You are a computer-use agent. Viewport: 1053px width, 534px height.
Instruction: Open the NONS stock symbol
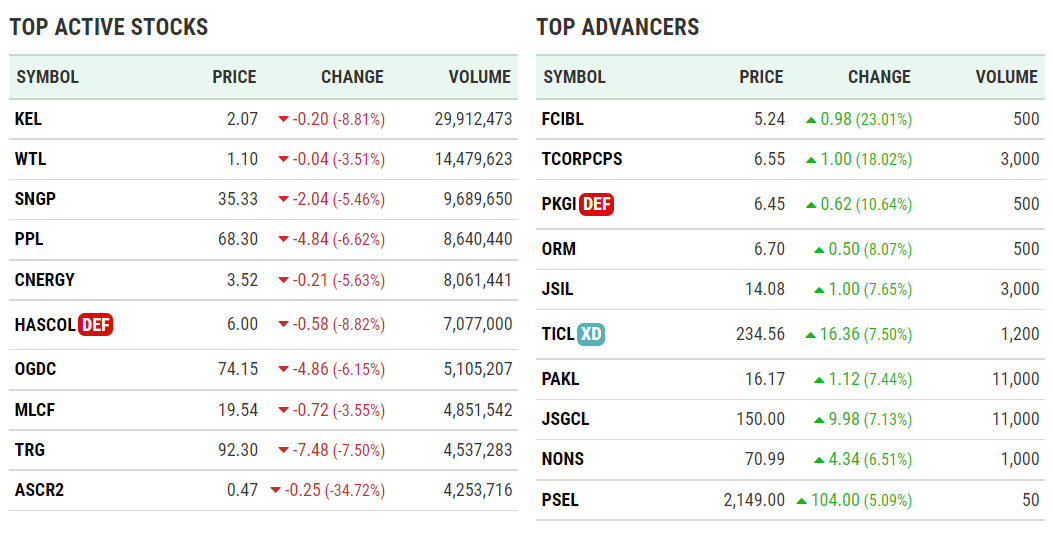coord(562,459)
